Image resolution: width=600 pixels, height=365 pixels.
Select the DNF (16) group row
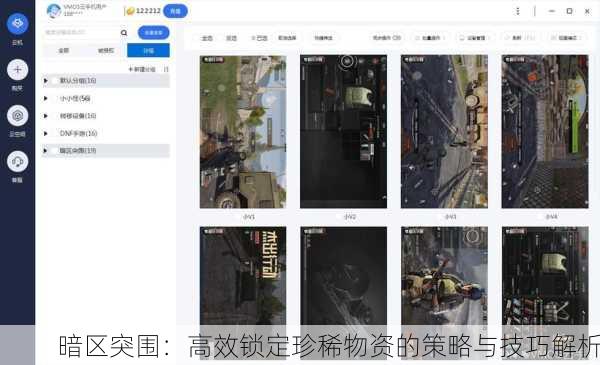[x=106, y=133]
